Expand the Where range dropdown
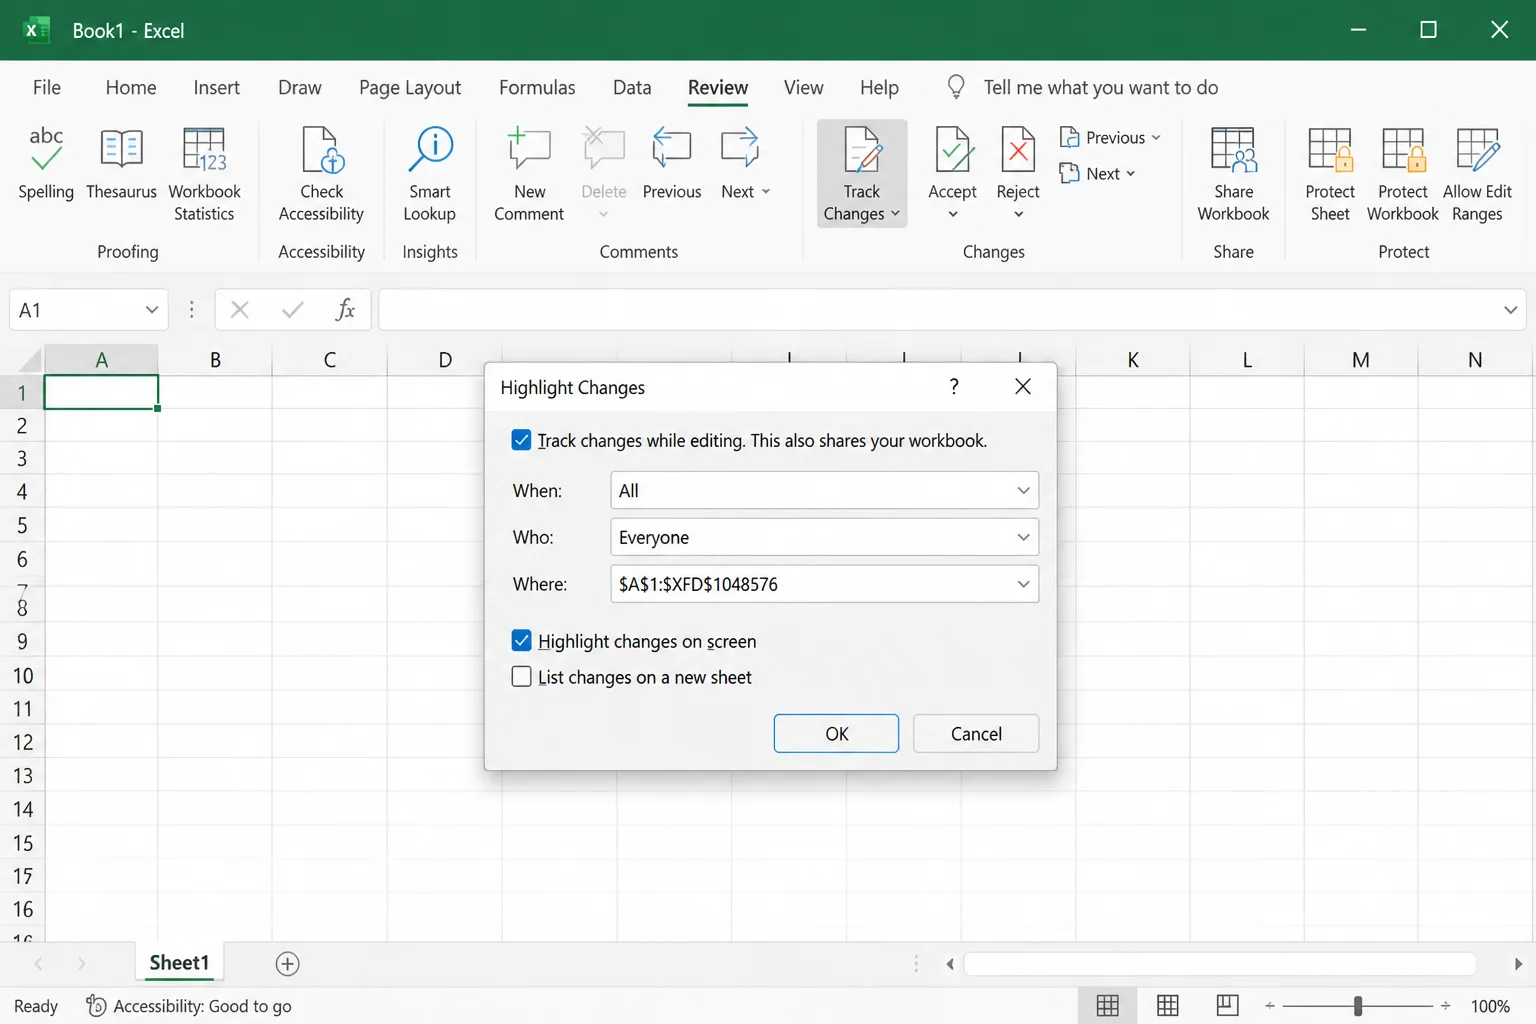 point(1023,584)
